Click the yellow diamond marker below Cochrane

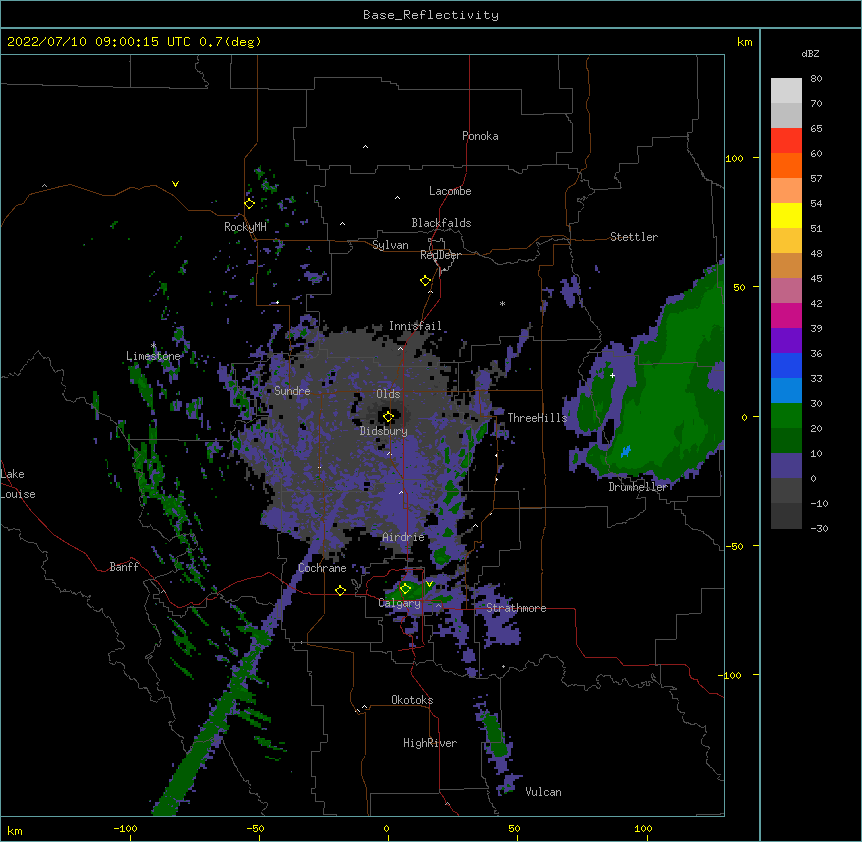tap(340, 590)
